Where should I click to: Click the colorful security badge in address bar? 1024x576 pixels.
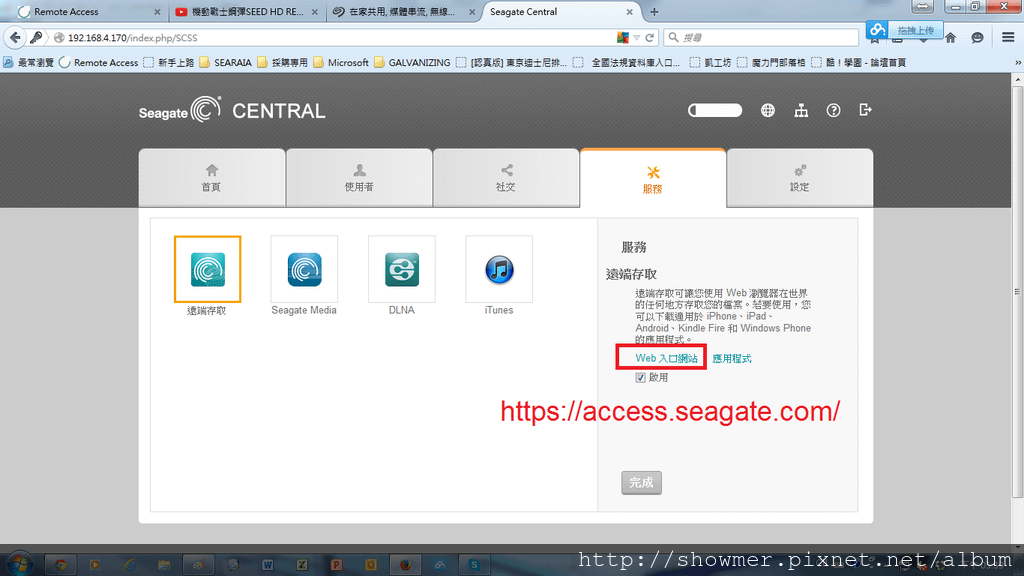[622, 38]
